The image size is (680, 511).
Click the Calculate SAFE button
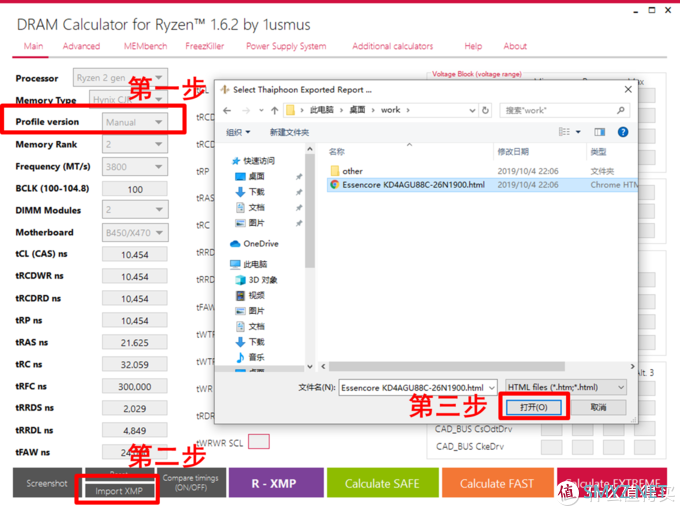click(x=382, y=483)
